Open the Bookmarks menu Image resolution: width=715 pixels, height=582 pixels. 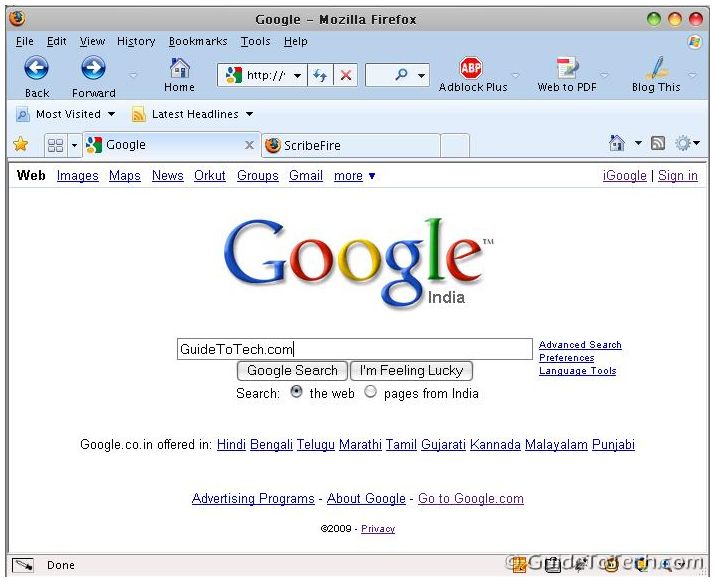click(198, 42)
